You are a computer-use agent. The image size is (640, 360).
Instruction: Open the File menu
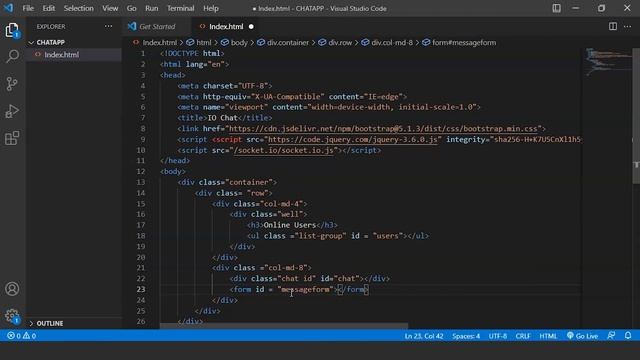pyautogui.click(x=28, y=8)
